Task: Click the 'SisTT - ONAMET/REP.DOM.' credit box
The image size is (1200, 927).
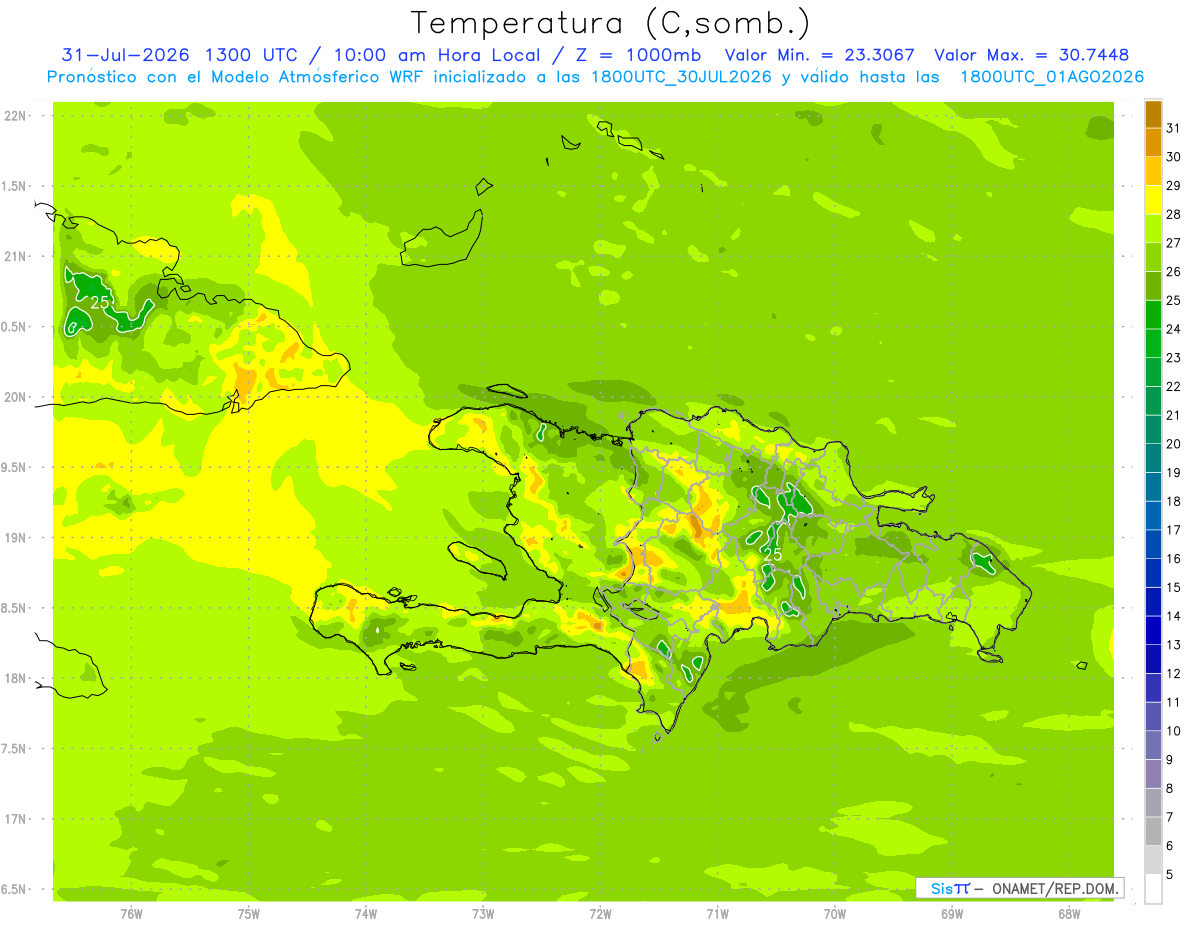Action: pos(1020,888)
